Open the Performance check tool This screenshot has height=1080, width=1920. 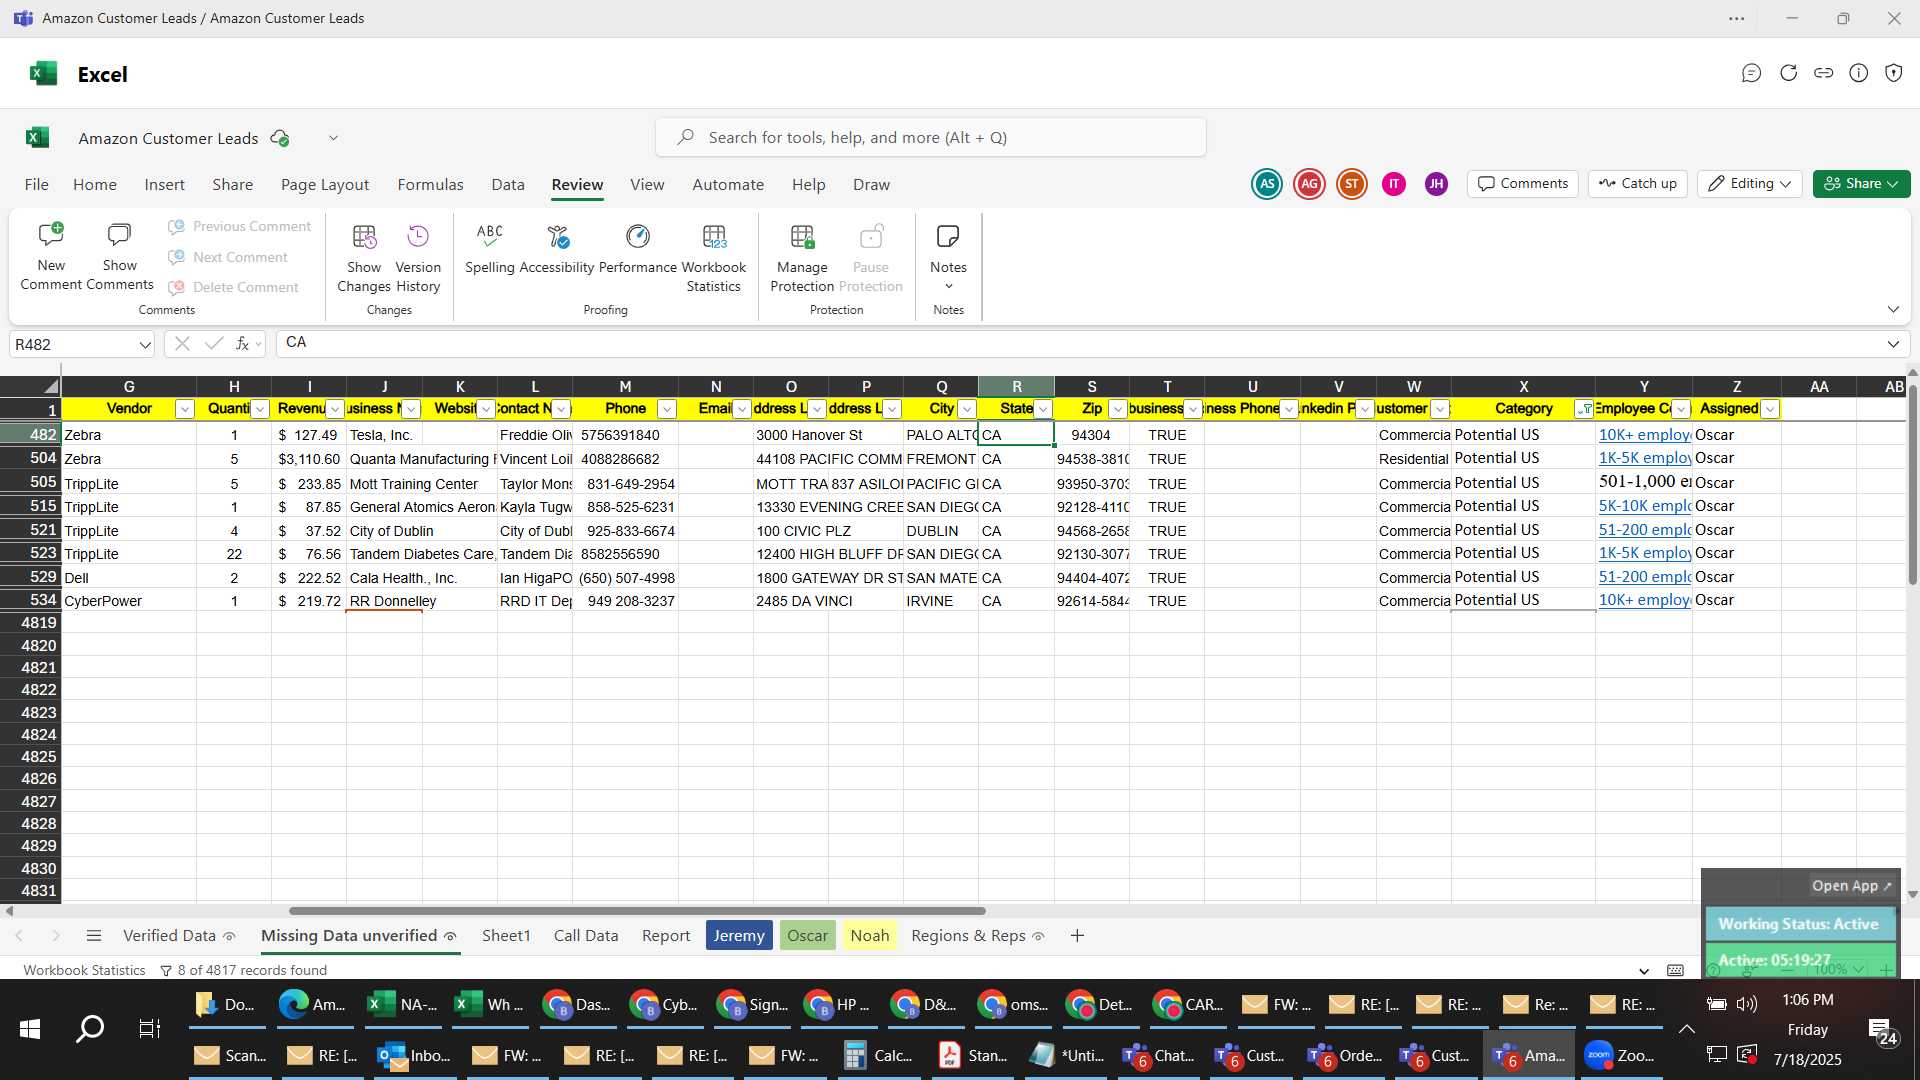point(638,248)
